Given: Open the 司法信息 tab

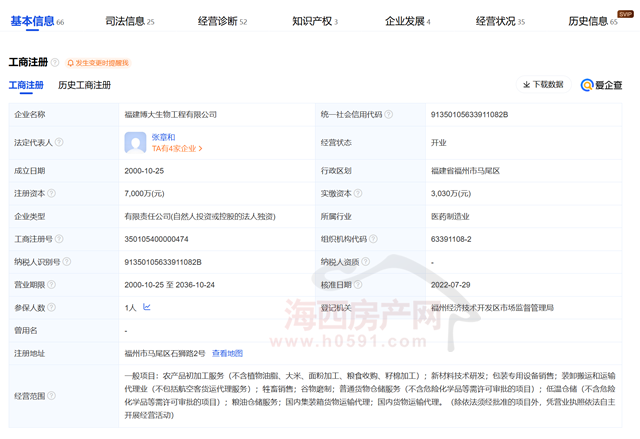Looking at the screenshot, I should [x=129, y=21].
